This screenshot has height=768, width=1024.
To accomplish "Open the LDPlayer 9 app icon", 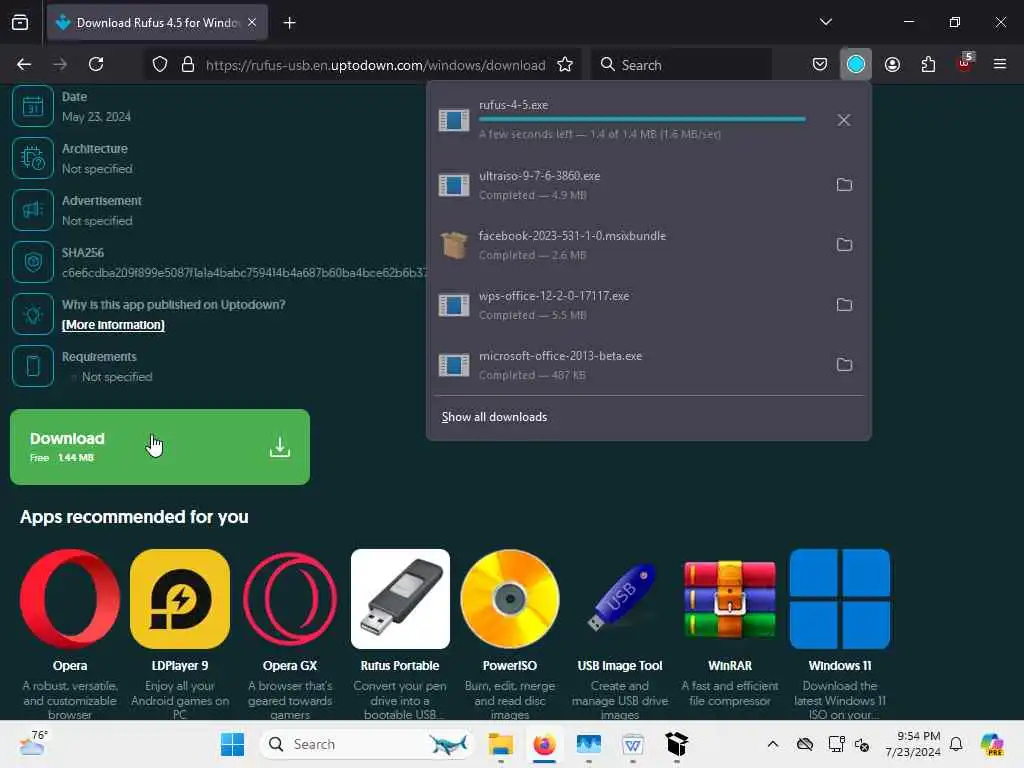I will click(180, 599).
